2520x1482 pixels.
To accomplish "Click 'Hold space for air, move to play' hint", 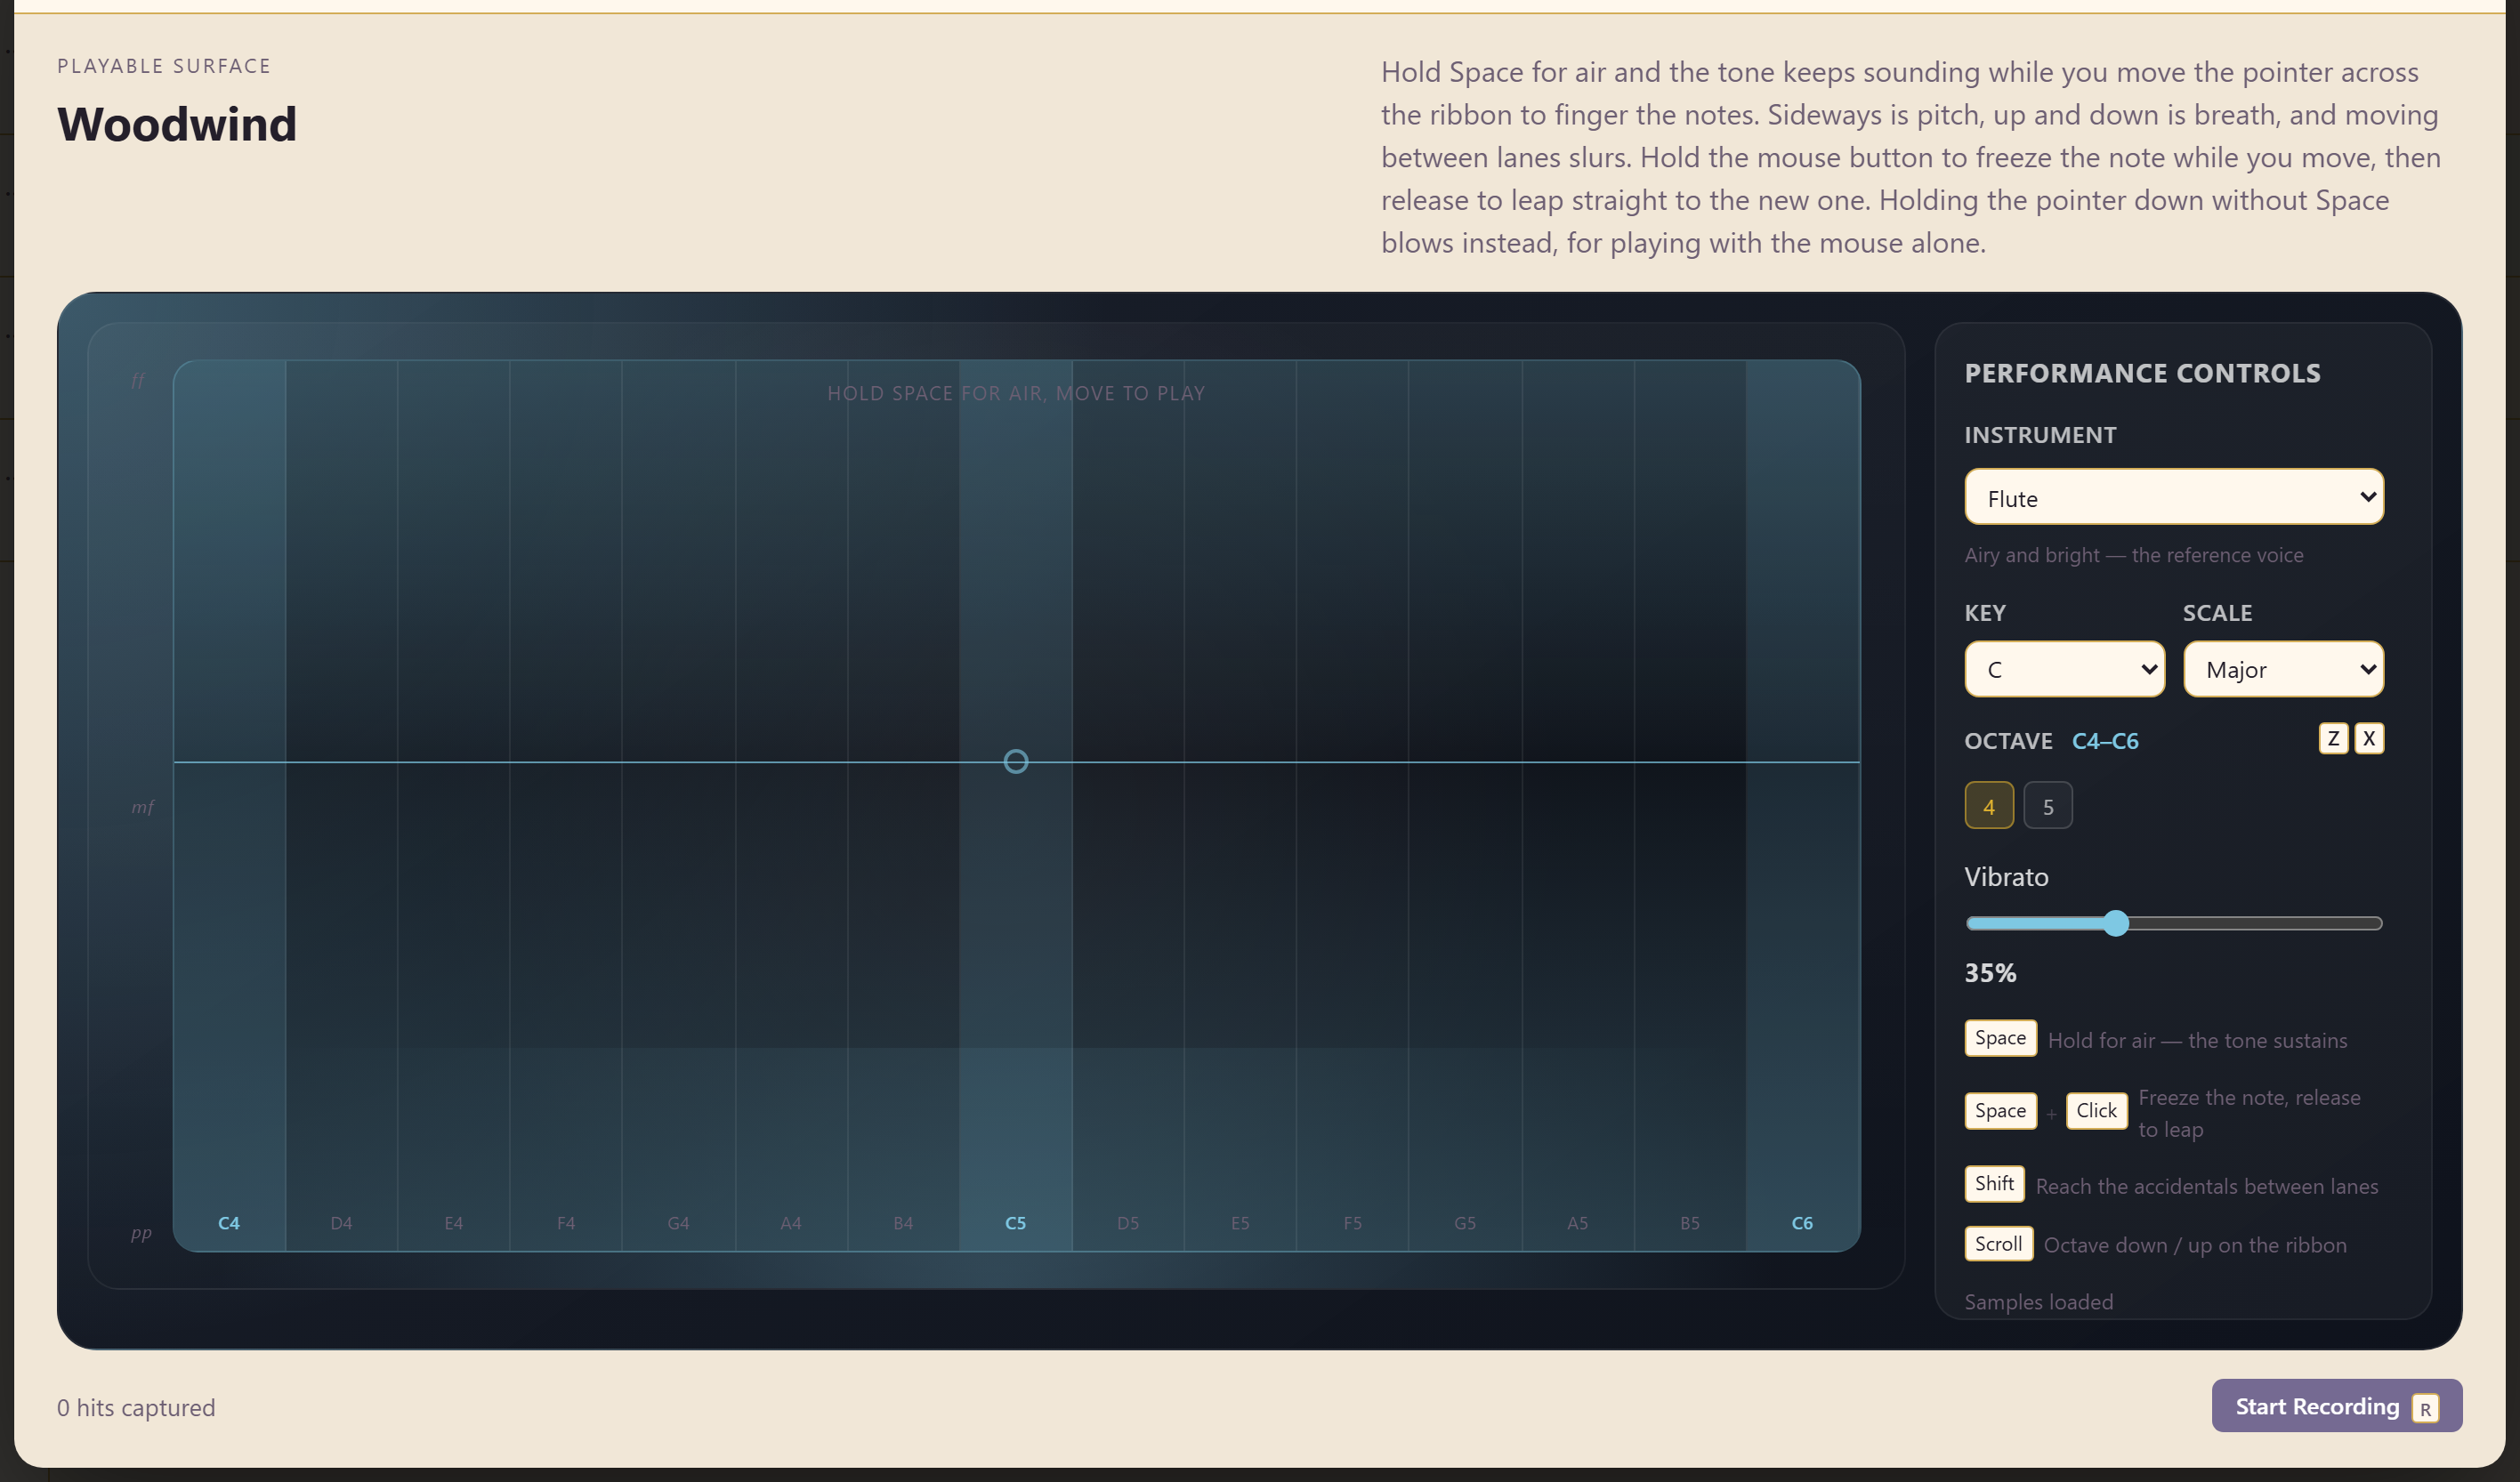I will point(1016,393).
